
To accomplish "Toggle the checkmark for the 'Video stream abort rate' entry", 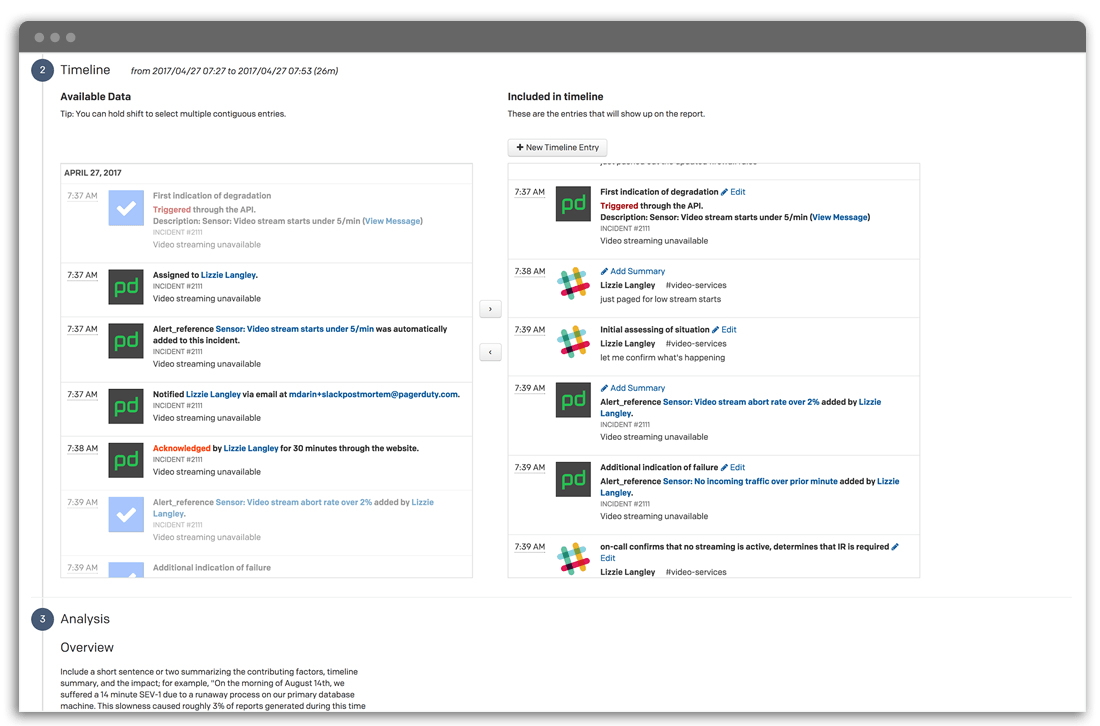I will click(126, 514).
